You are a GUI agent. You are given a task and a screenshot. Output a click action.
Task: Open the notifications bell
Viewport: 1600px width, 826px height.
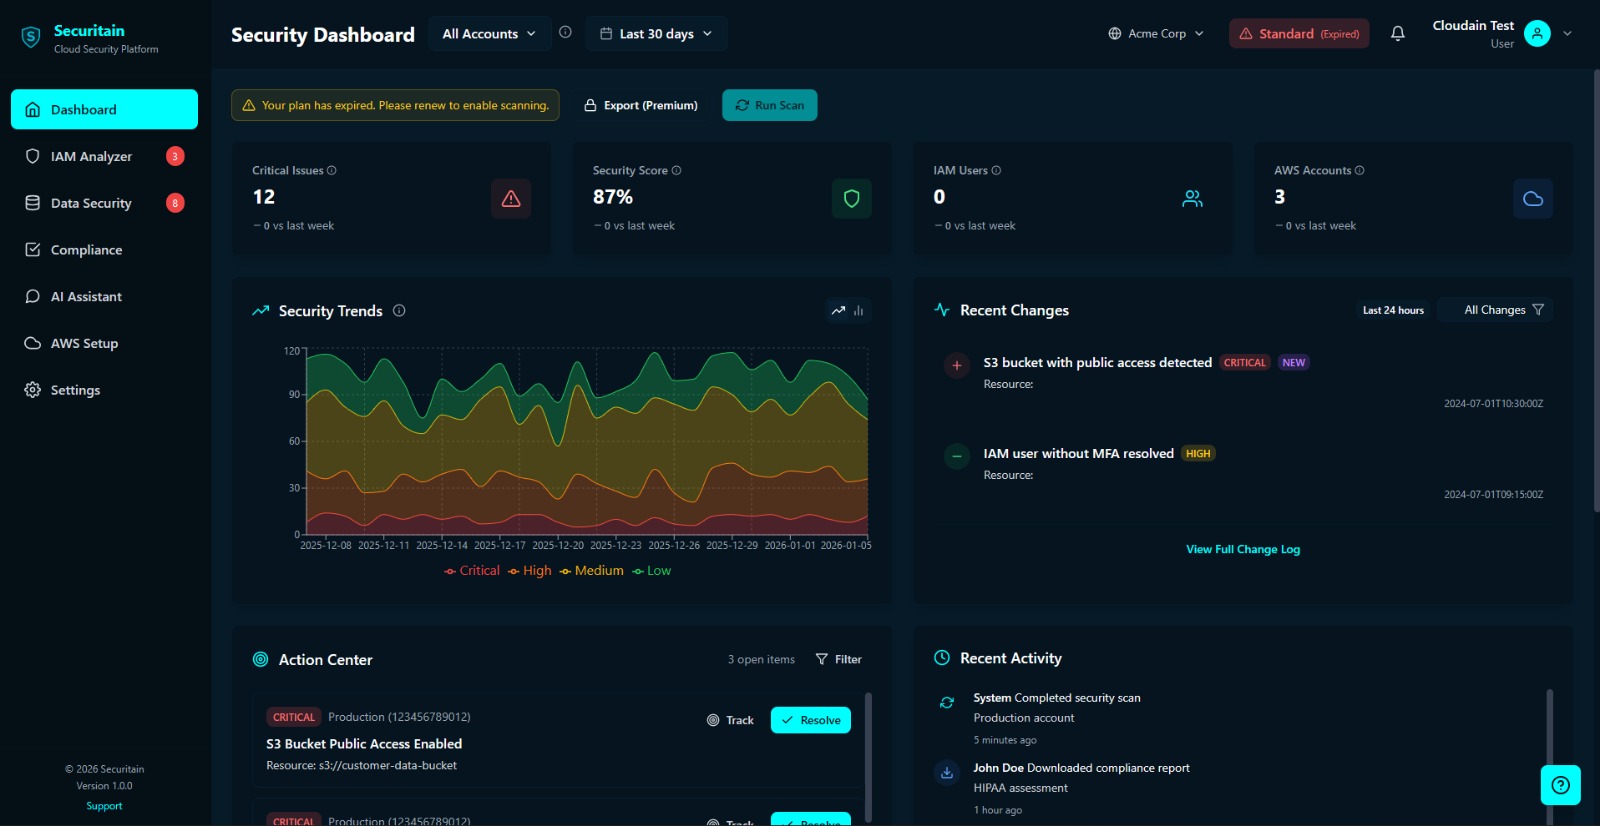(x=1398, y=33)
